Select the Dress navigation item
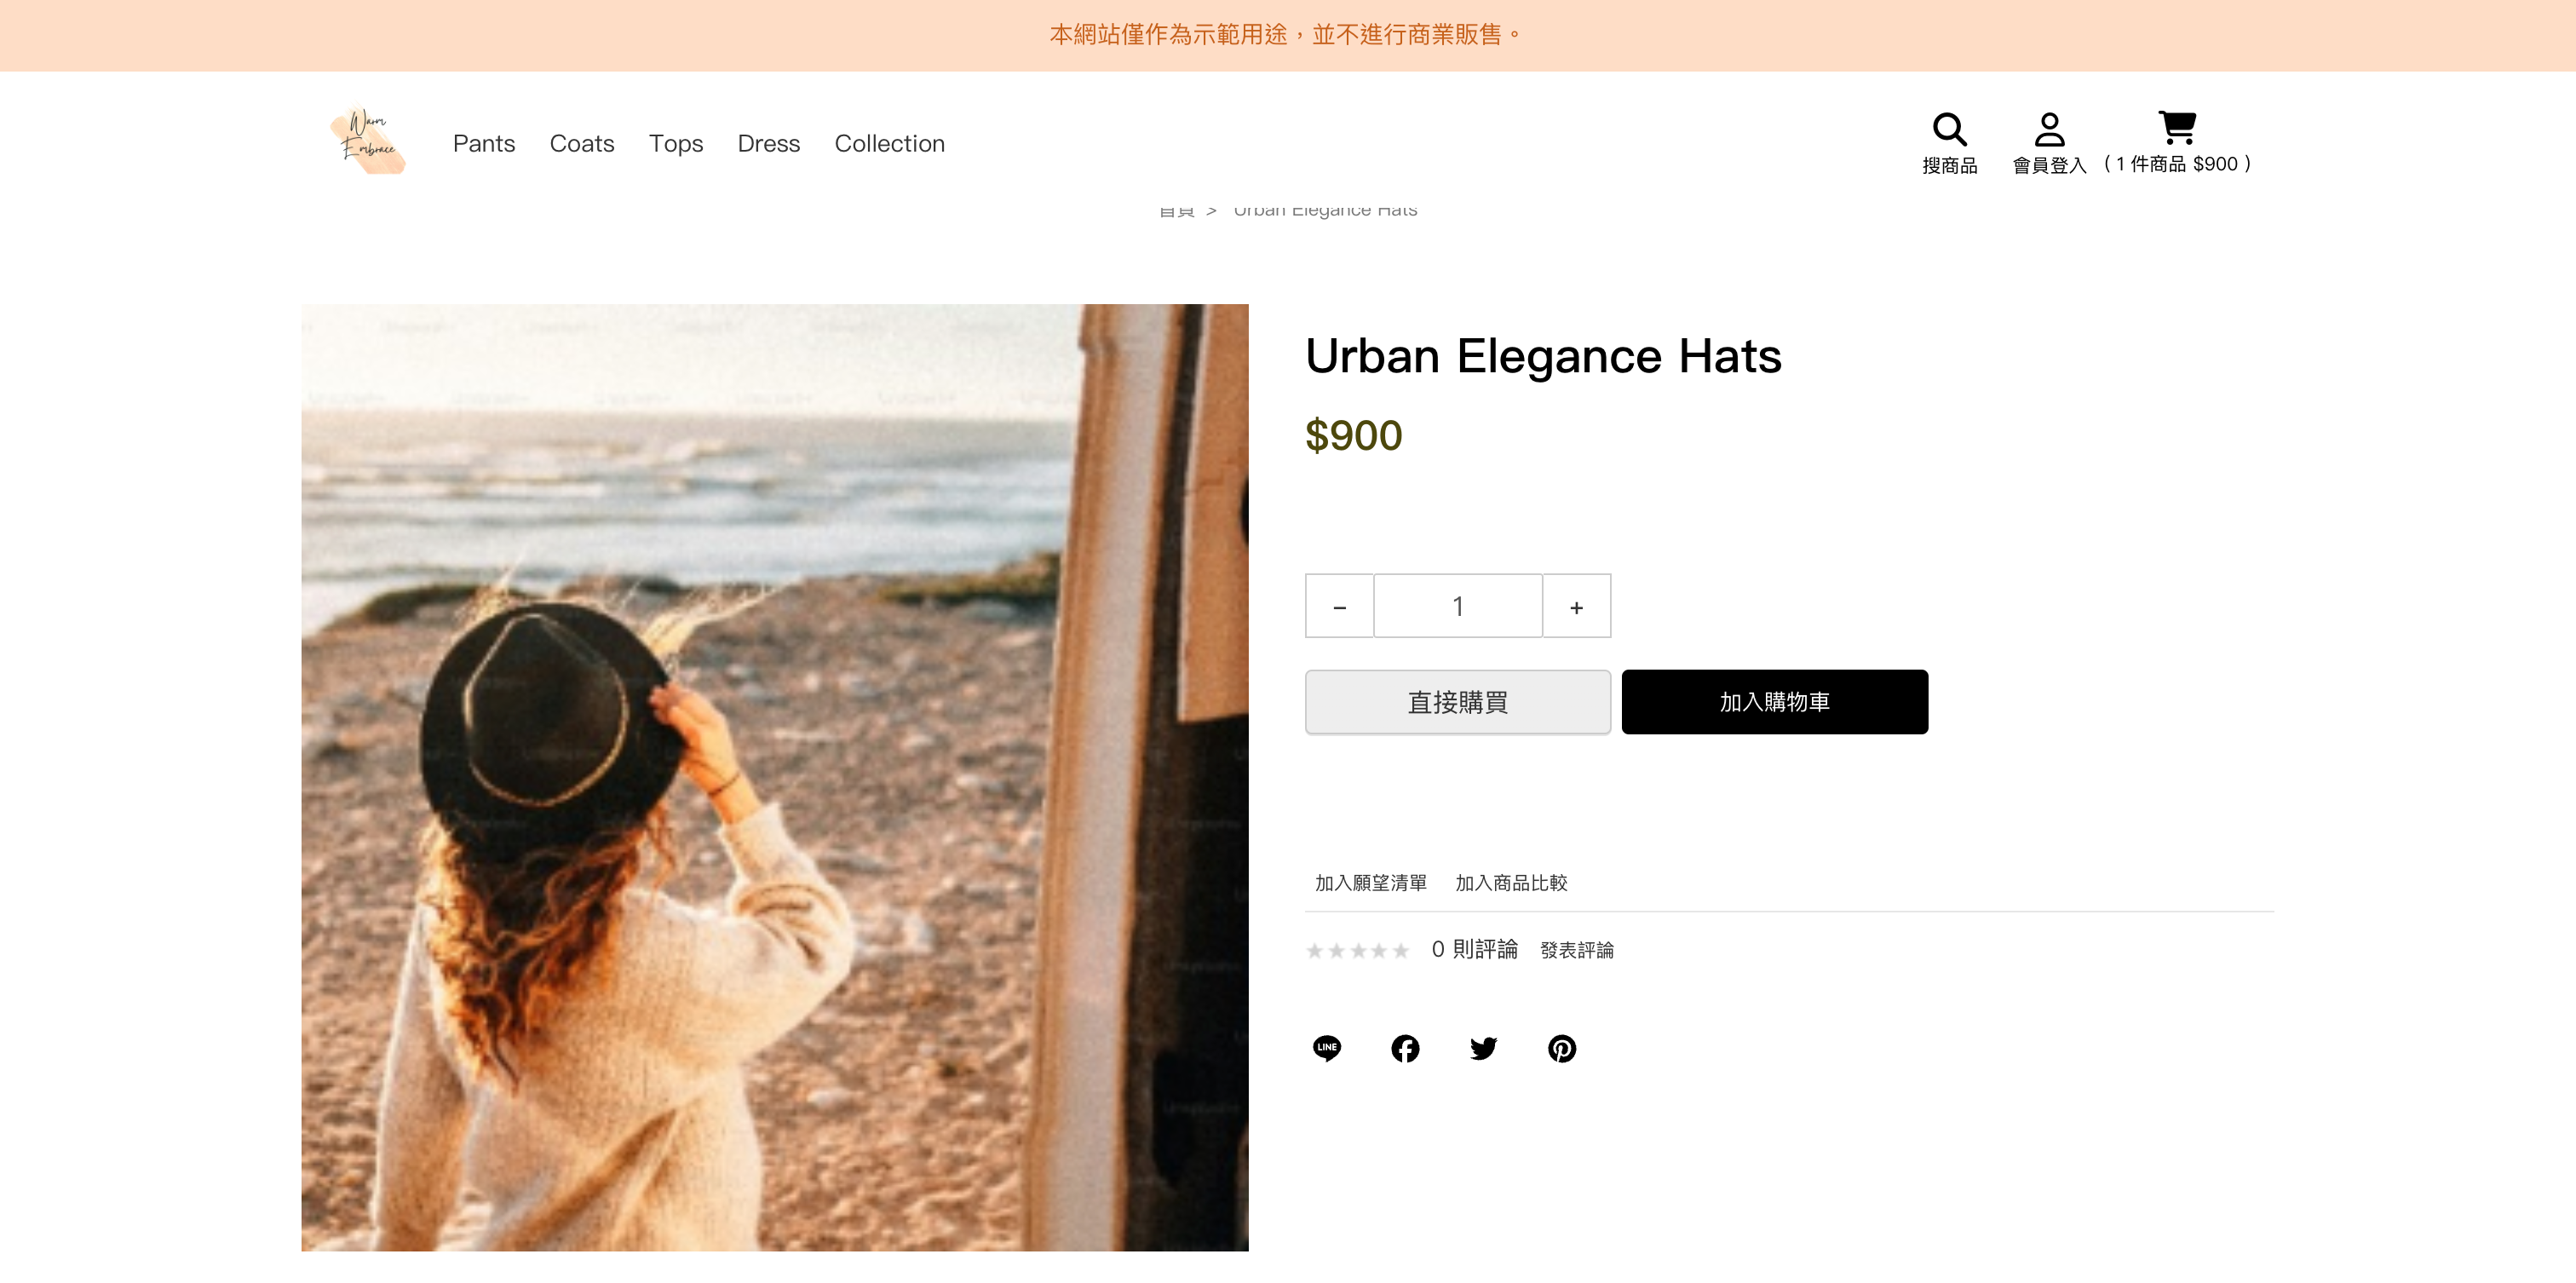Viewport: 2576px width, 1283px height. click(x=769, y=143)
